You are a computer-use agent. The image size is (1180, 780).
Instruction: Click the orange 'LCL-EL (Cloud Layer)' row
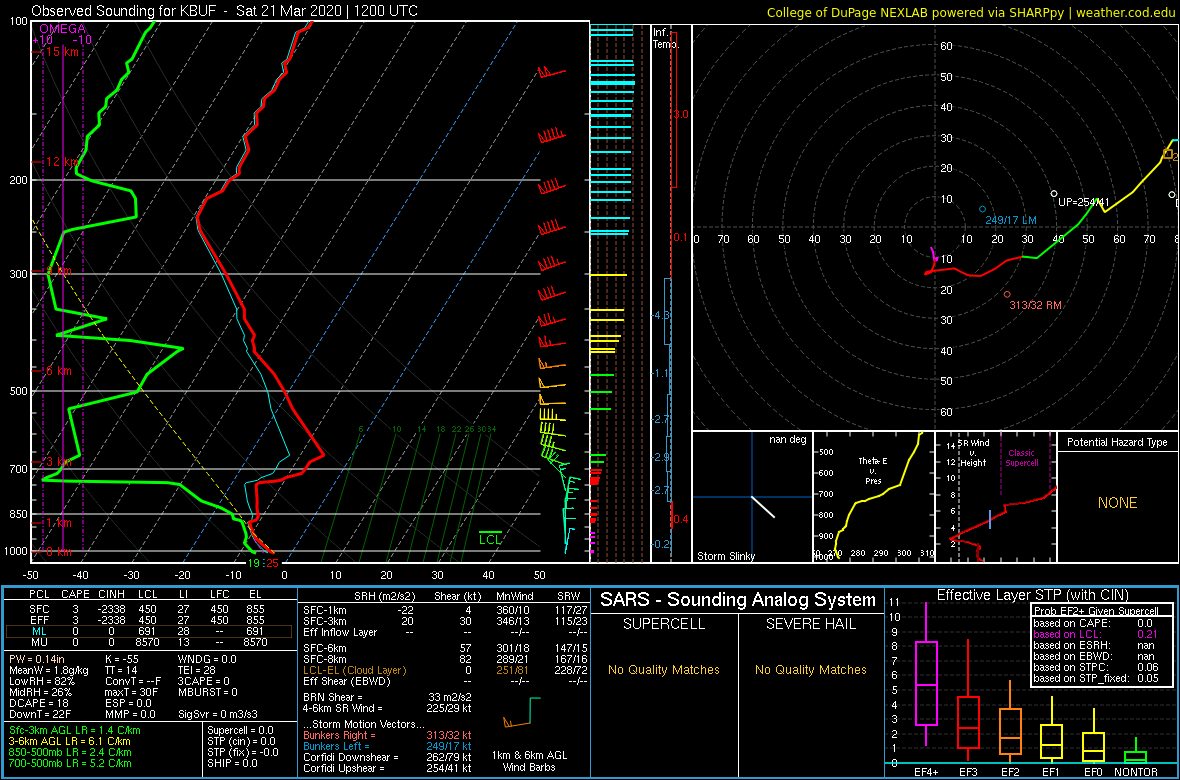point(443,669)
